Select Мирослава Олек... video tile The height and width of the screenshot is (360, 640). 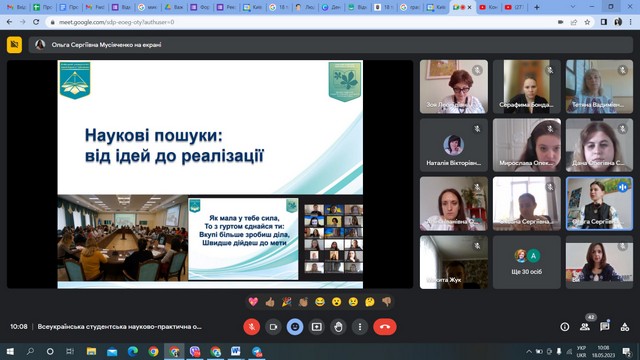click(527, 145)
